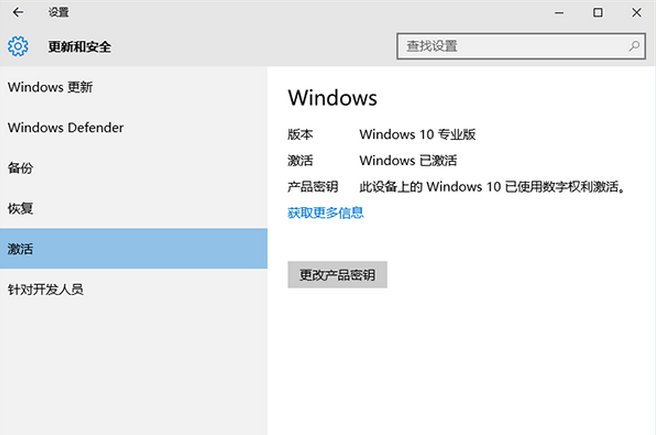Open Windows 更新 section
Viewport: 656px width, 435px height.
133,87
